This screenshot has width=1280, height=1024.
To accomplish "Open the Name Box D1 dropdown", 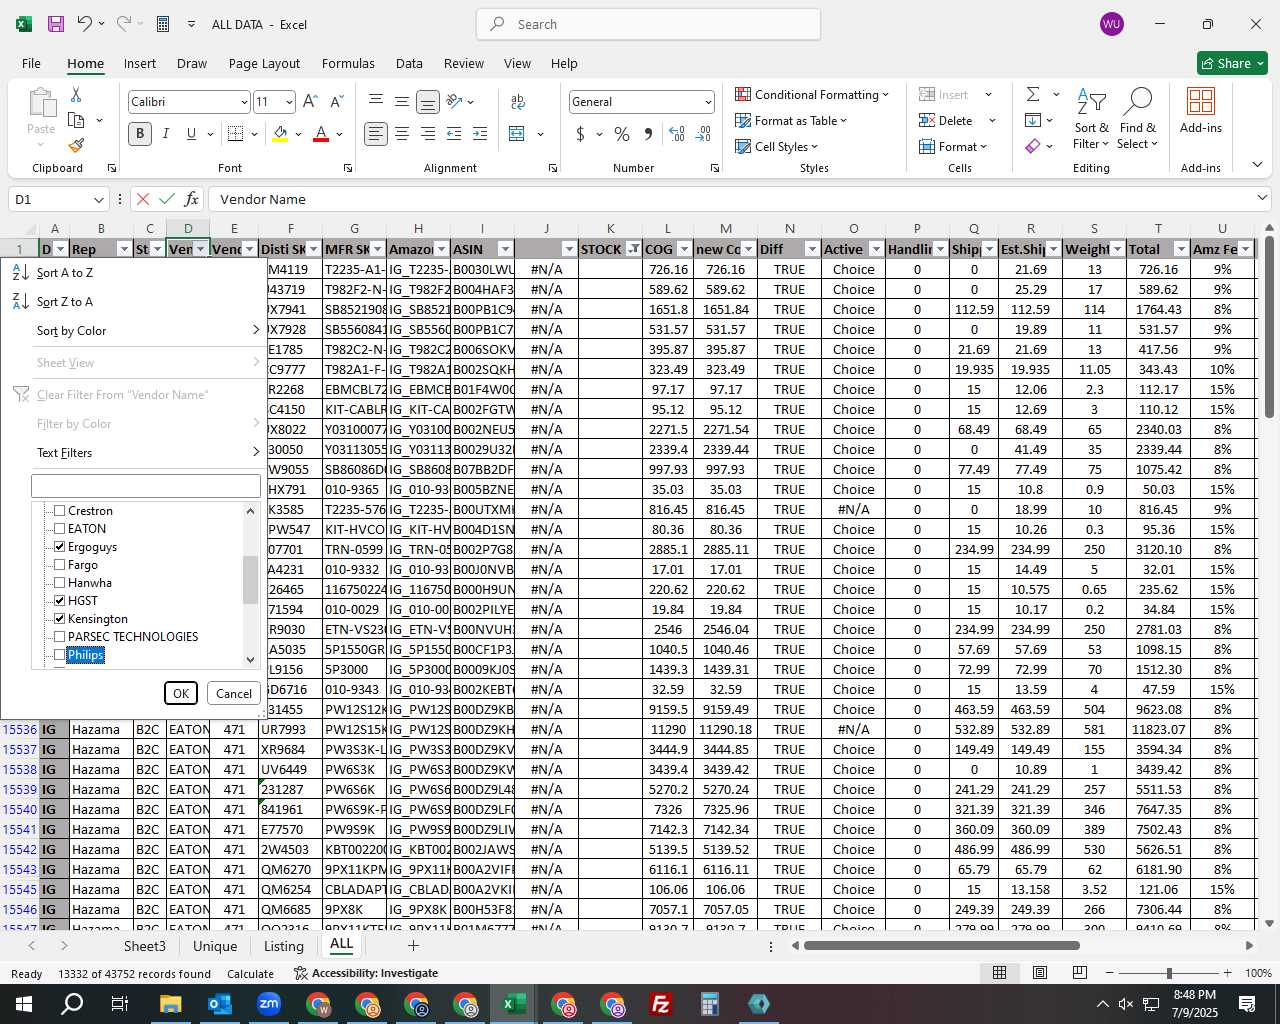I will point(98,200).
